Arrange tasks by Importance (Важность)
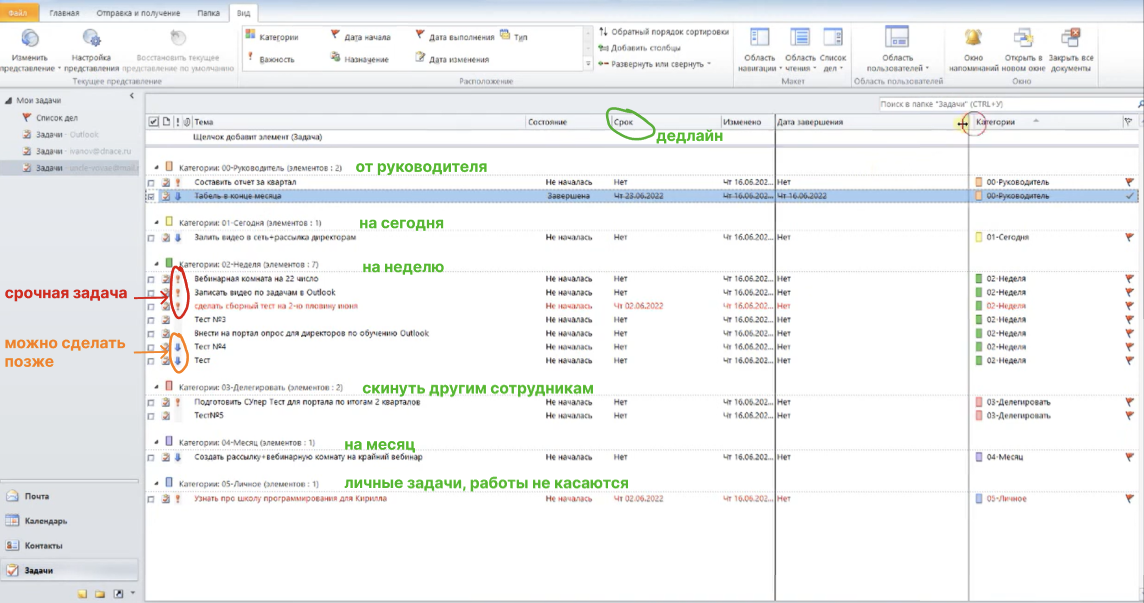This screenshot has height=603, width=1144. (x=271, y=59)
